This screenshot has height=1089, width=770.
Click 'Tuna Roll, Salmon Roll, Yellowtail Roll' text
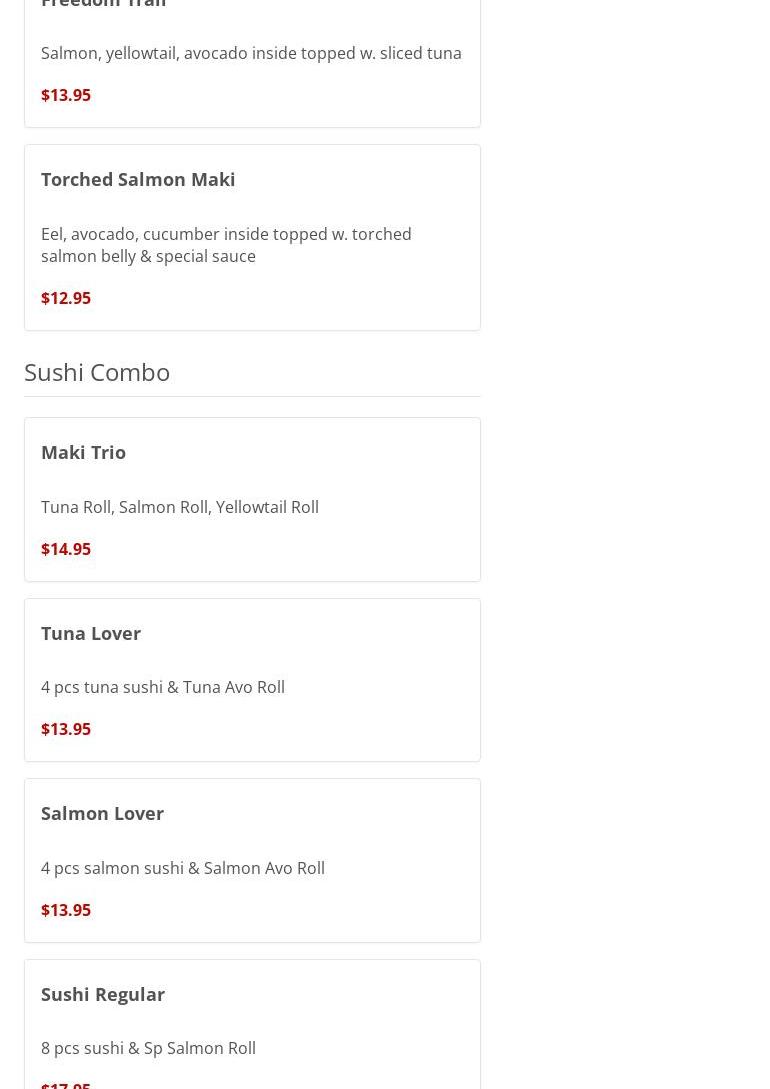click(x=180, y=507)
